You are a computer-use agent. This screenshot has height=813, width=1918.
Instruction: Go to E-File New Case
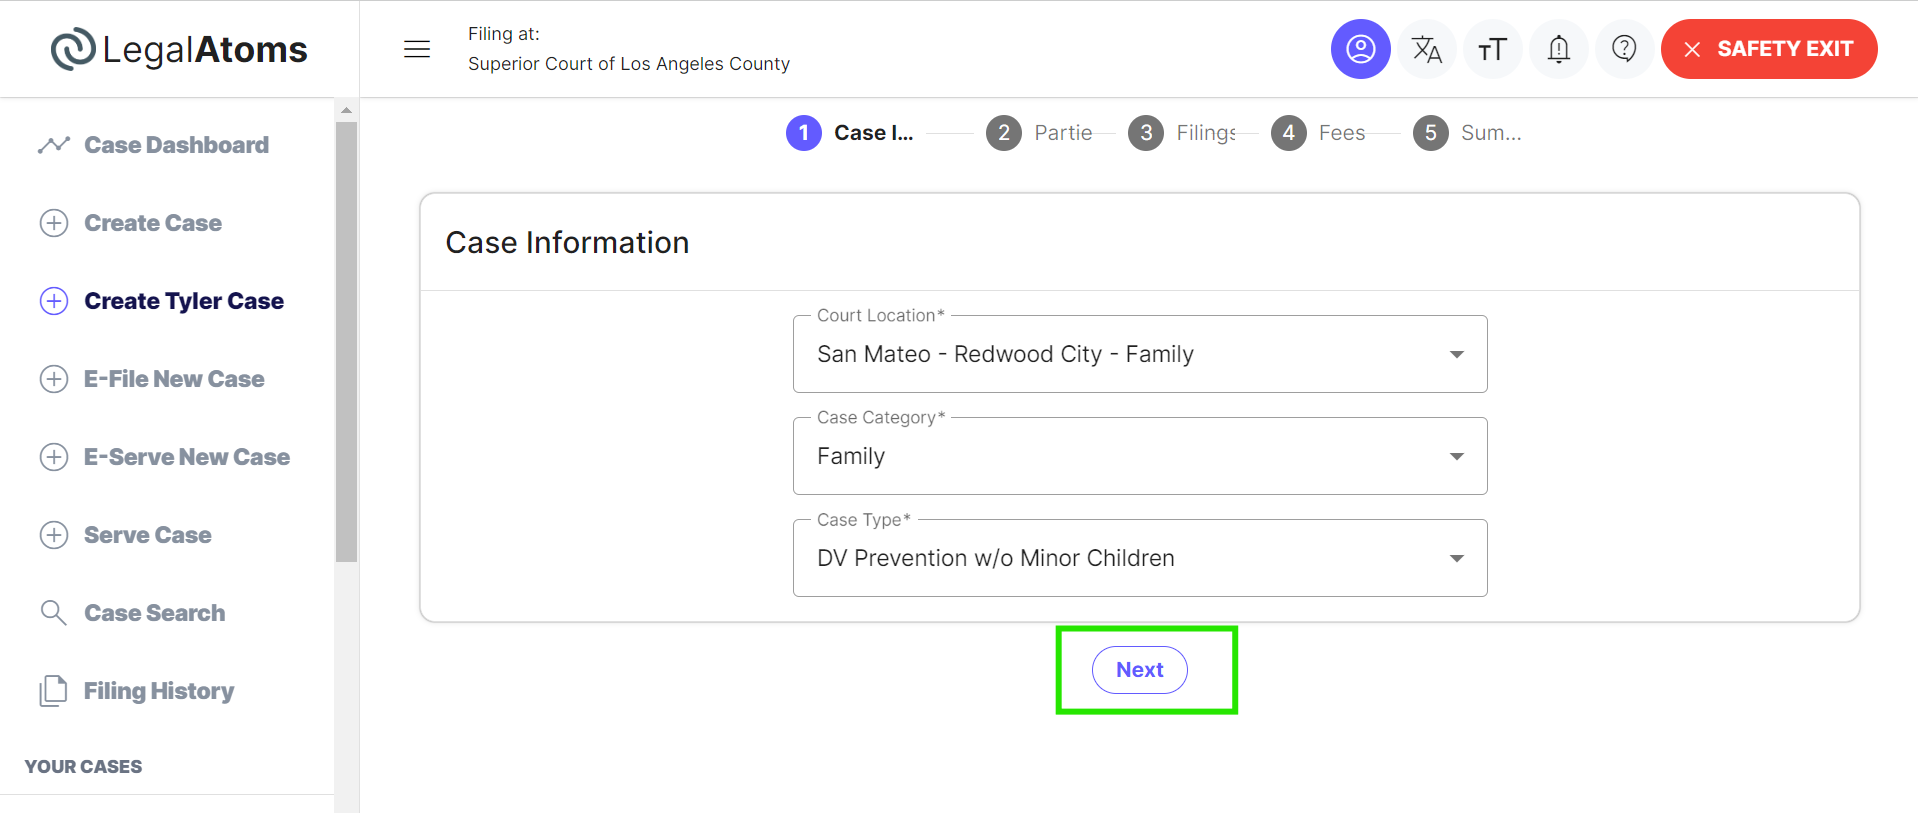174,379
